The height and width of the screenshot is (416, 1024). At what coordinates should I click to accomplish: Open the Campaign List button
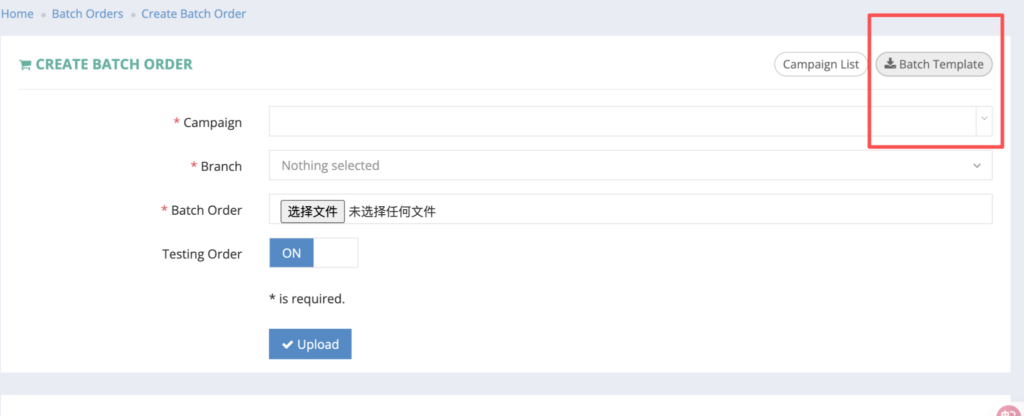pyautogui.click(x=820, y=64)
